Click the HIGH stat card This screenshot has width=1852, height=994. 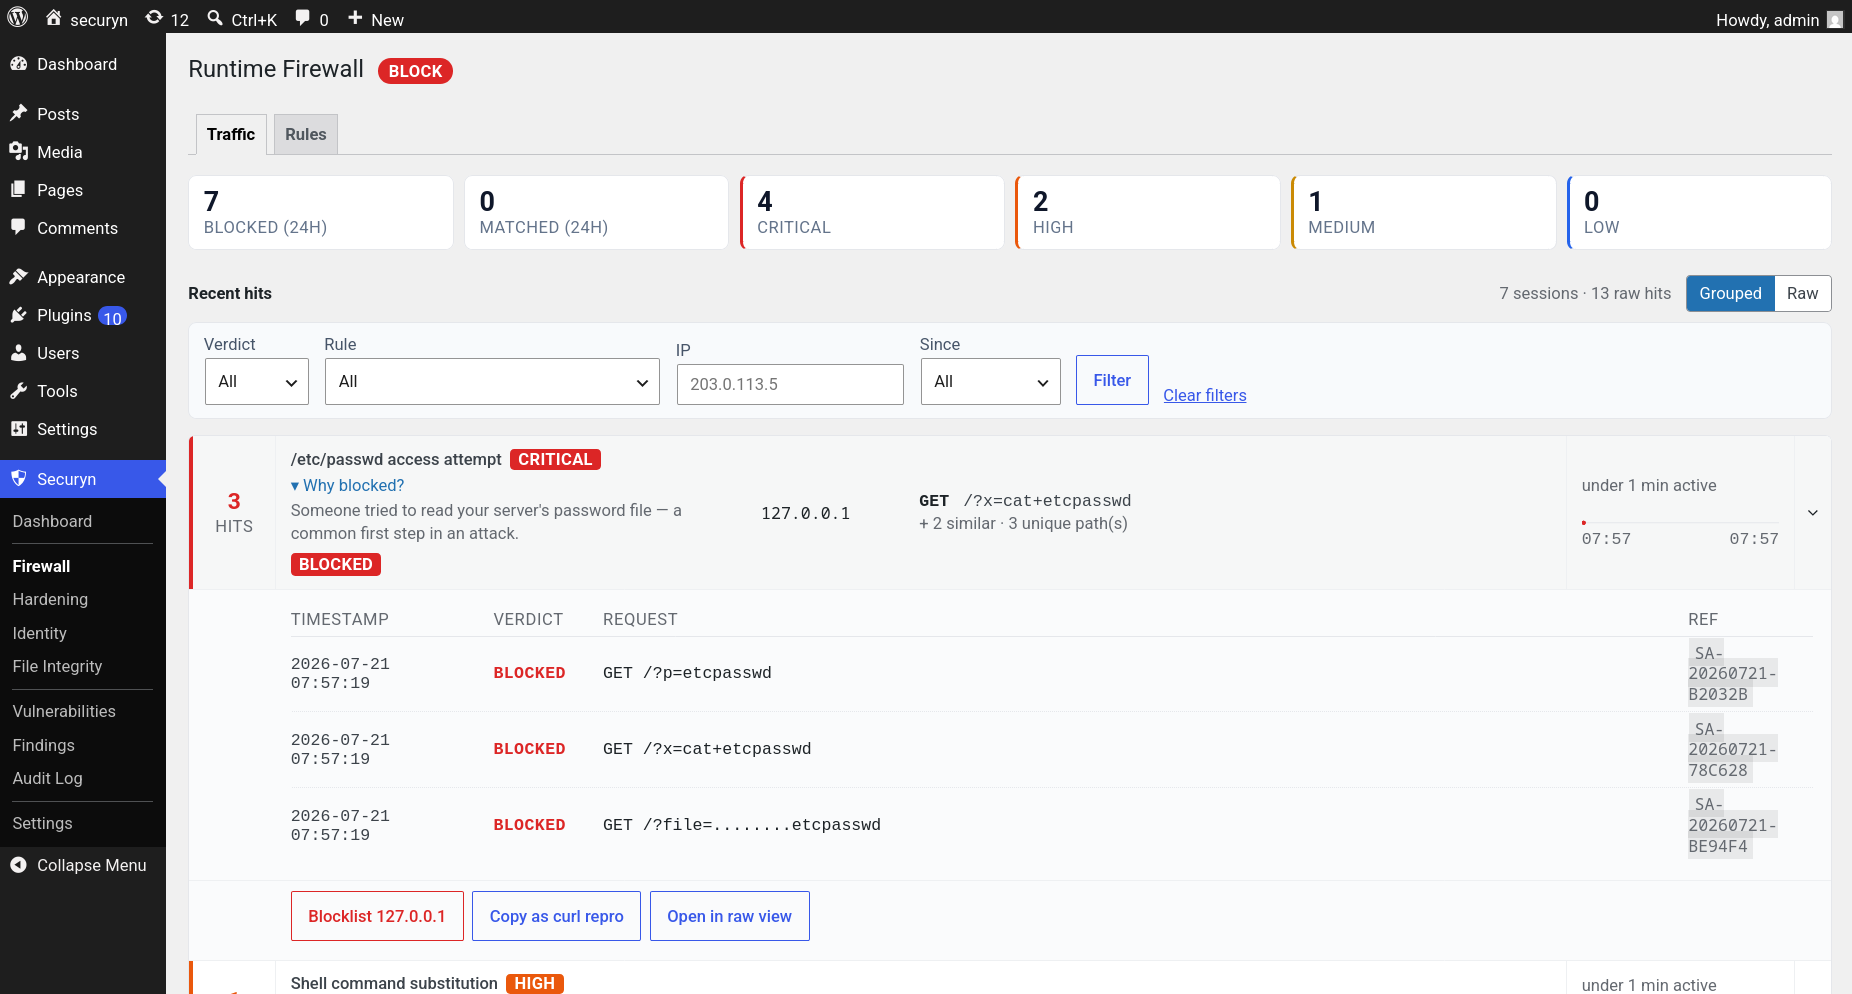click(1148, 213)
